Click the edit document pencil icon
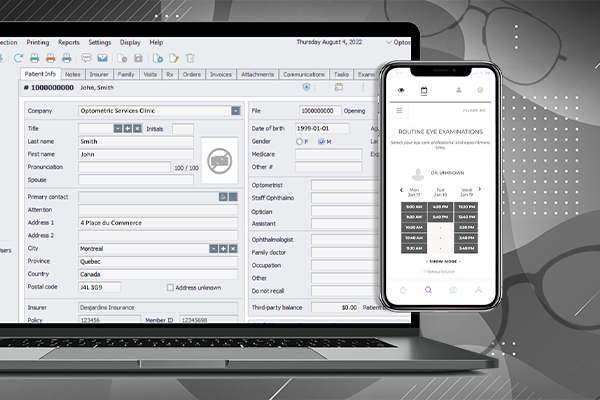600x400 pixels. 174,58
